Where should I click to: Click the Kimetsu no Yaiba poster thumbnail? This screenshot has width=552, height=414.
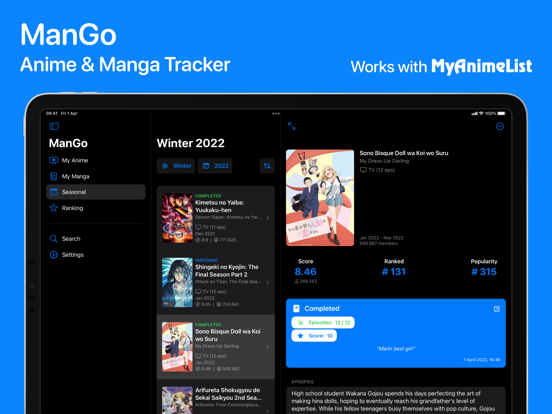click(177, 218)
